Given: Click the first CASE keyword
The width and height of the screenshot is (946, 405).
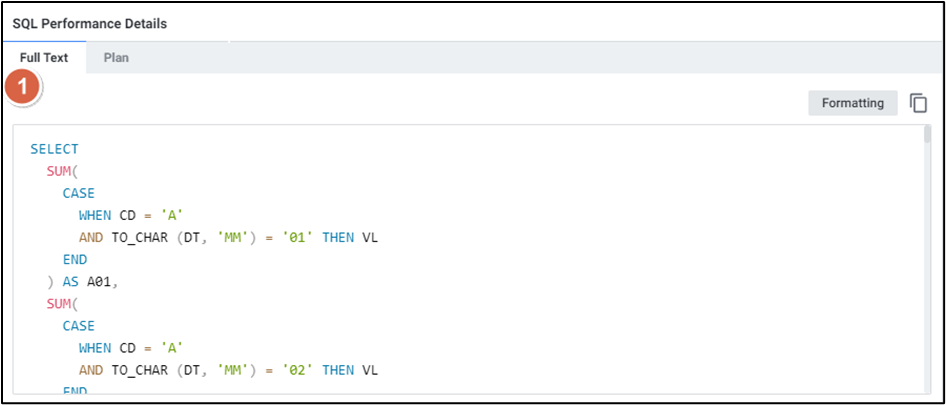Looking at the screenshot, I should click(x=78, y=193).
